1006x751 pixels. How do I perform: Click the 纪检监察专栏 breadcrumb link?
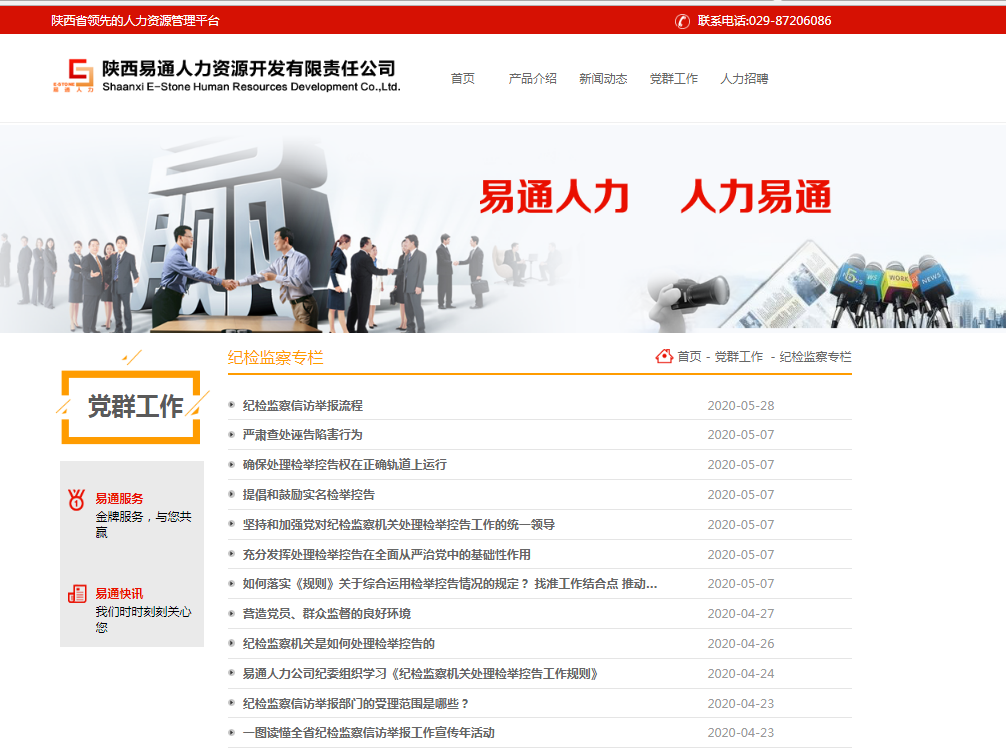(815, 357)
